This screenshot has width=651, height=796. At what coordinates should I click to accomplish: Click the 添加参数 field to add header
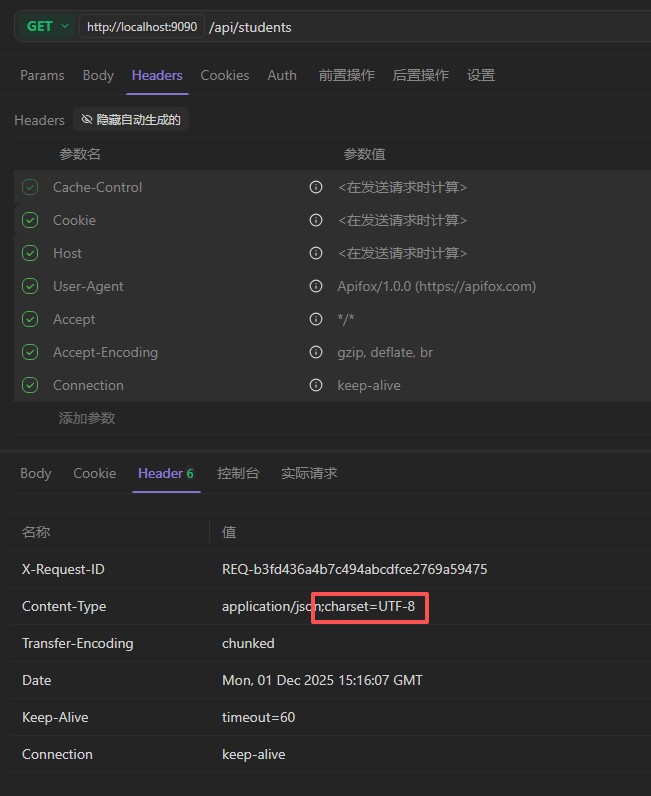87,418
